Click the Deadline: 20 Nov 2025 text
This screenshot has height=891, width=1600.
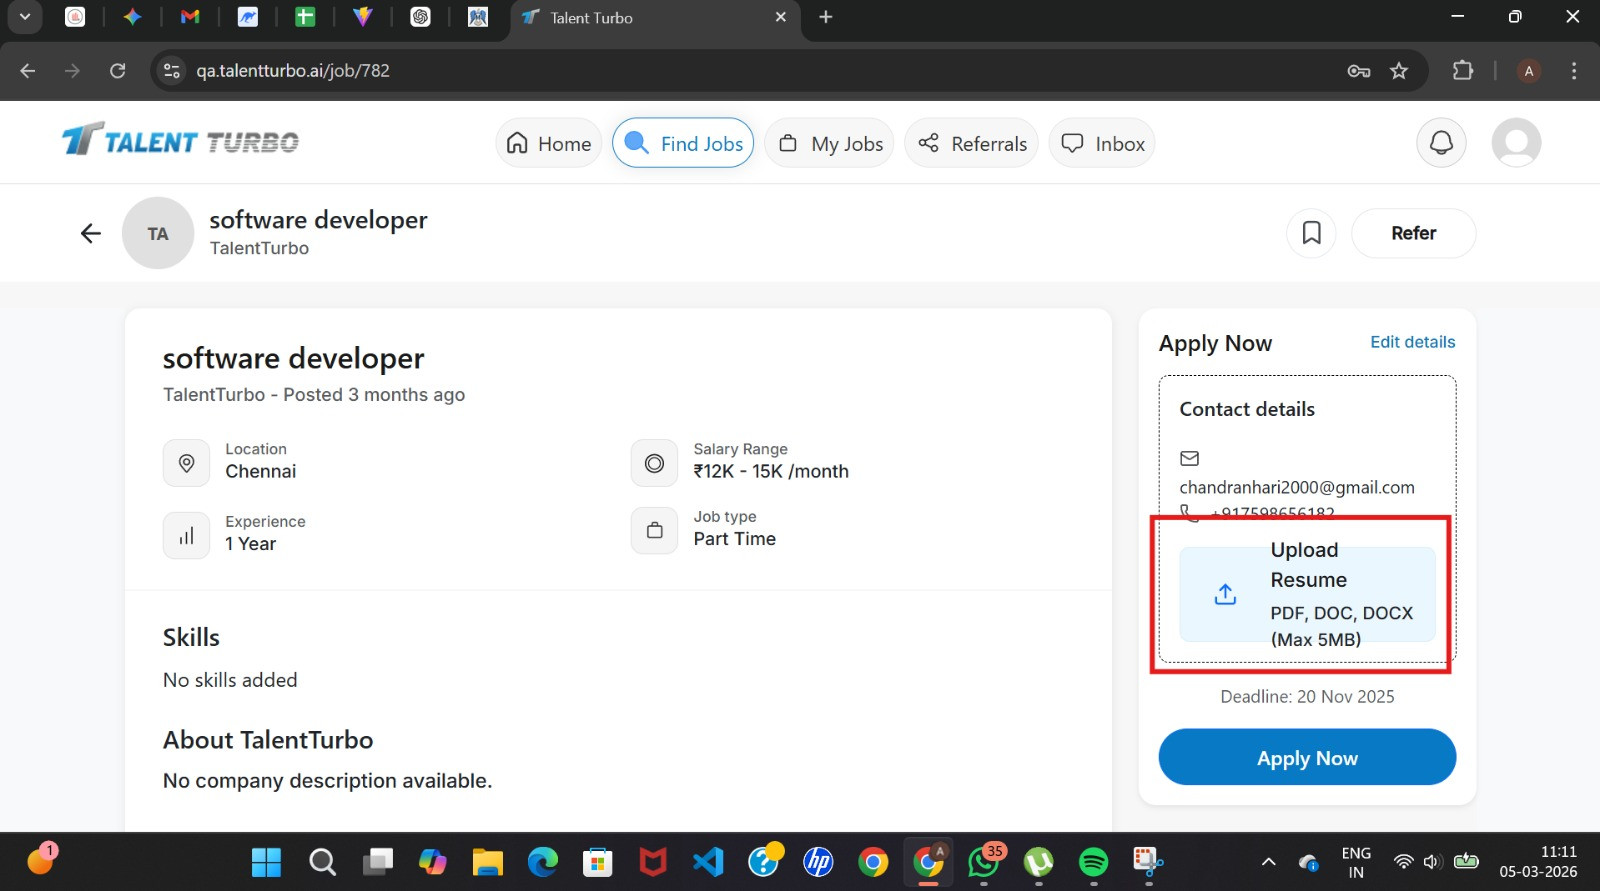[1307, 696]
